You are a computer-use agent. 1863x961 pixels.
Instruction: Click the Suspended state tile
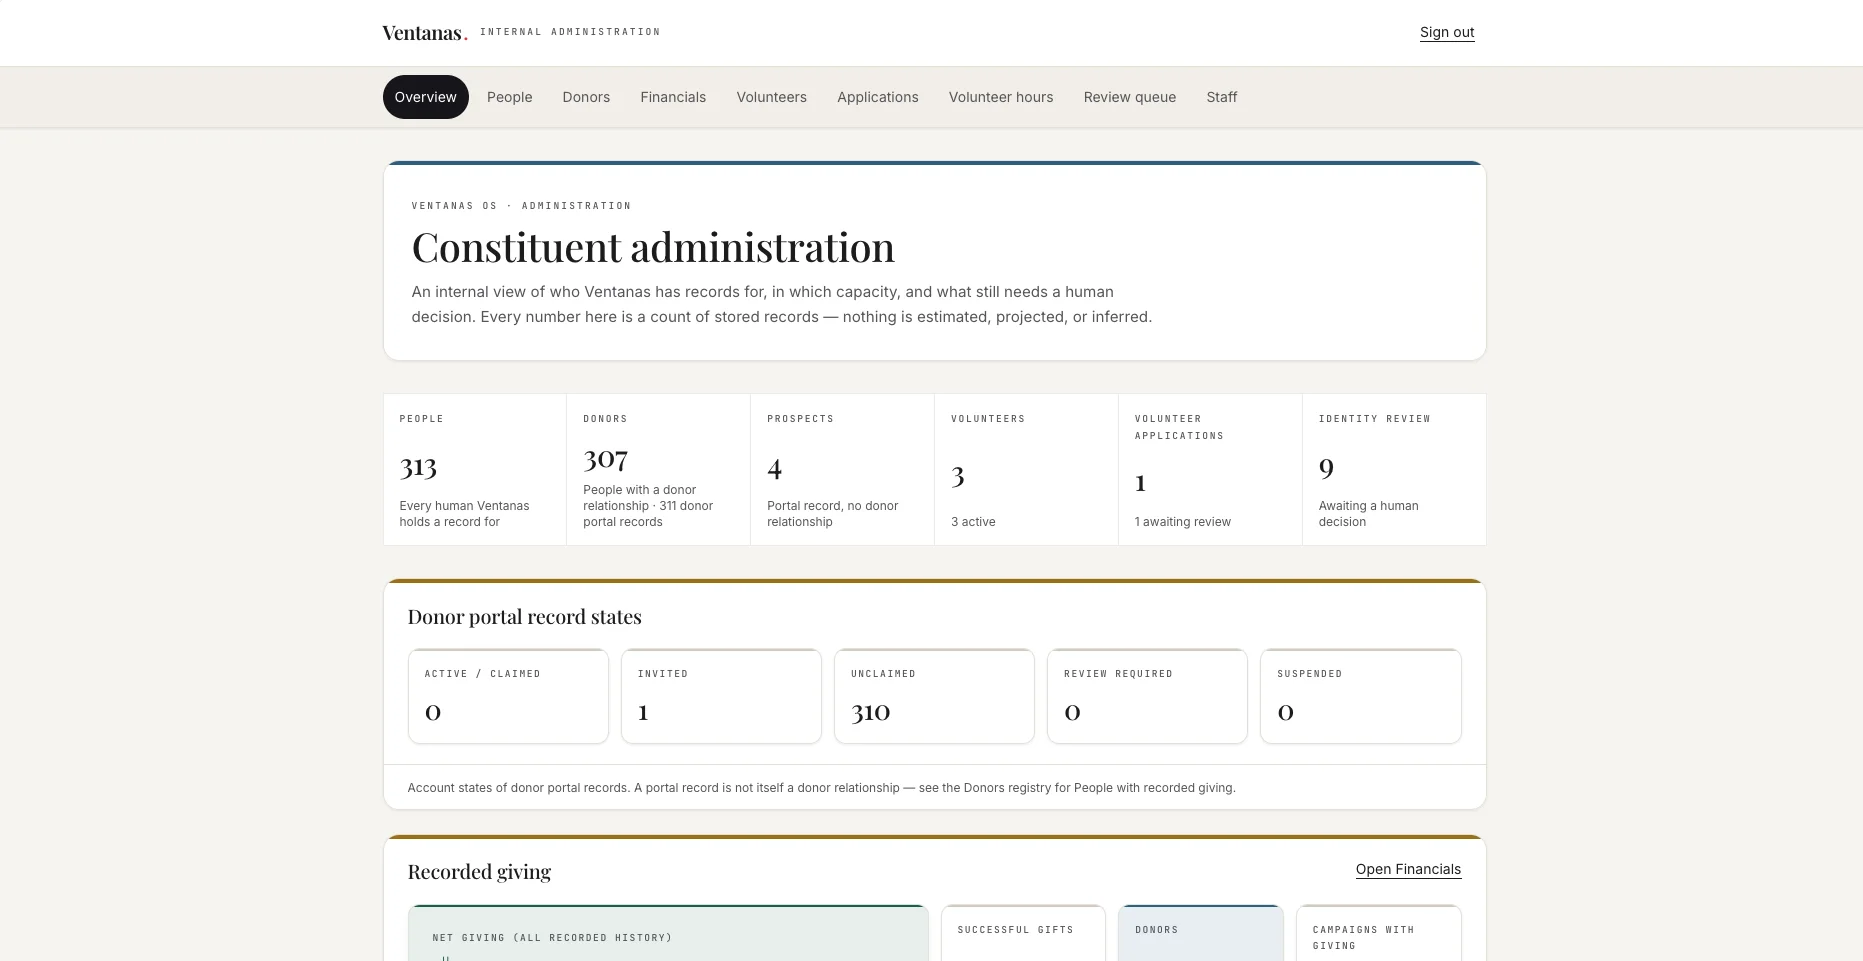click(x=1361, y=696)
